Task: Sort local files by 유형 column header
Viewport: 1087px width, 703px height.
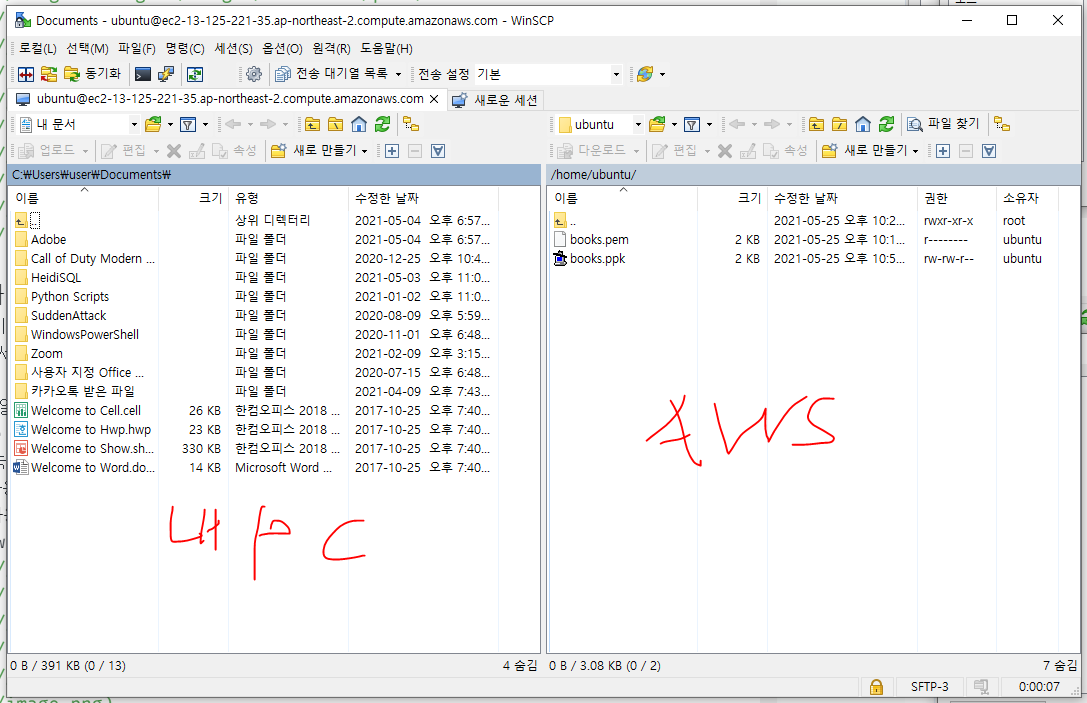Action: [x=288, y=198]
